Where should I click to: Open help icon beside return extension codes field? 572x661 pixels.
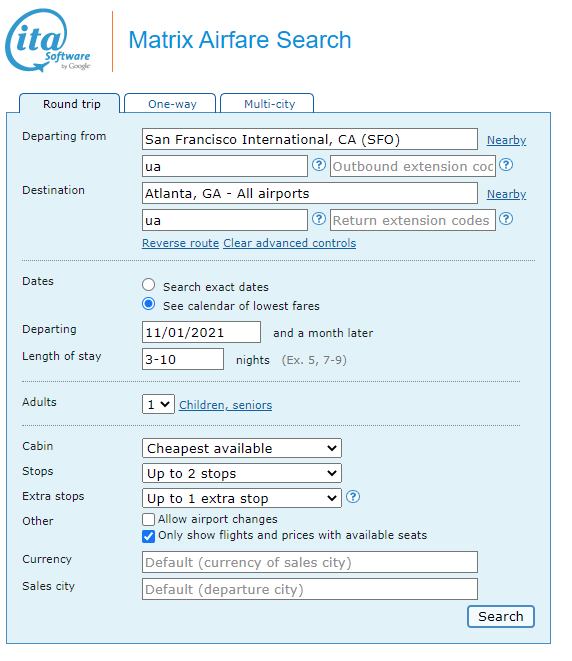506,219
